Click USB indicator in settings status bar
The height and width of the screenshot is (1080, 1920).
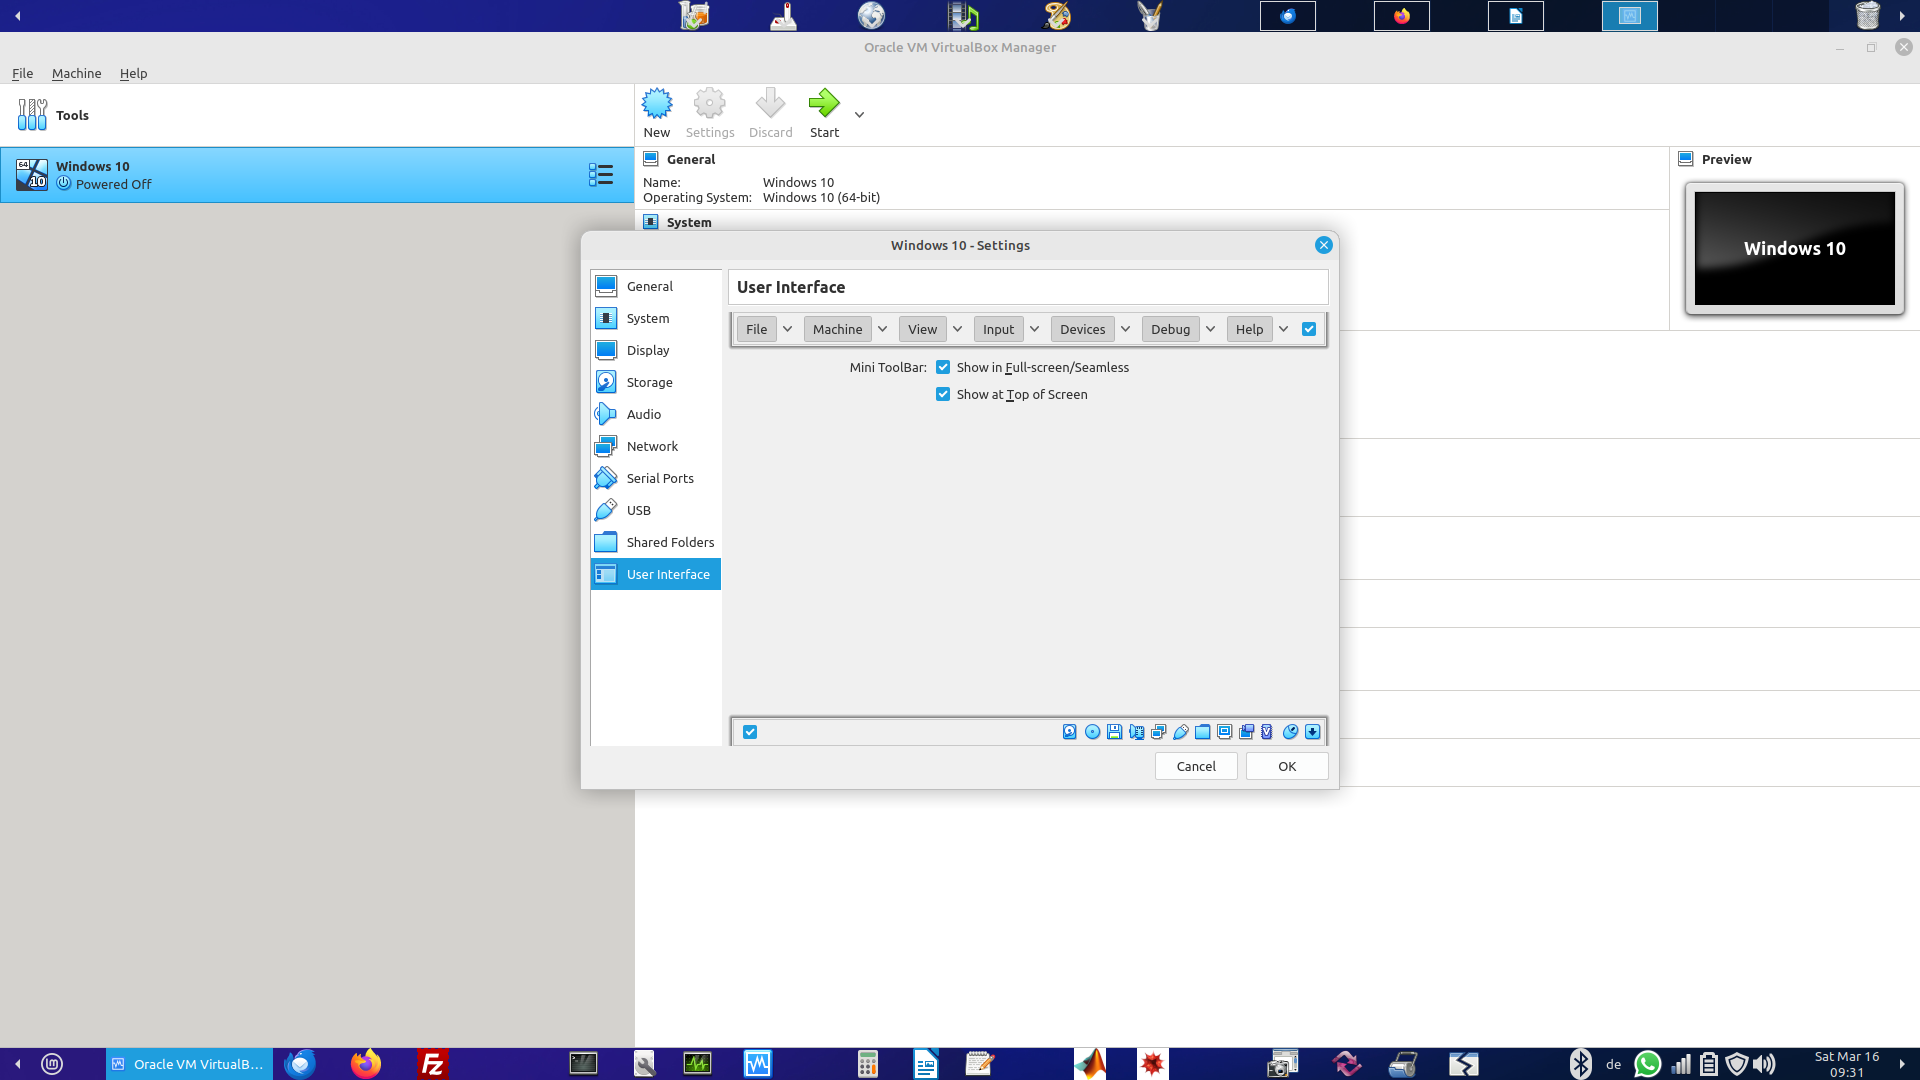(x=1180, y=732)
